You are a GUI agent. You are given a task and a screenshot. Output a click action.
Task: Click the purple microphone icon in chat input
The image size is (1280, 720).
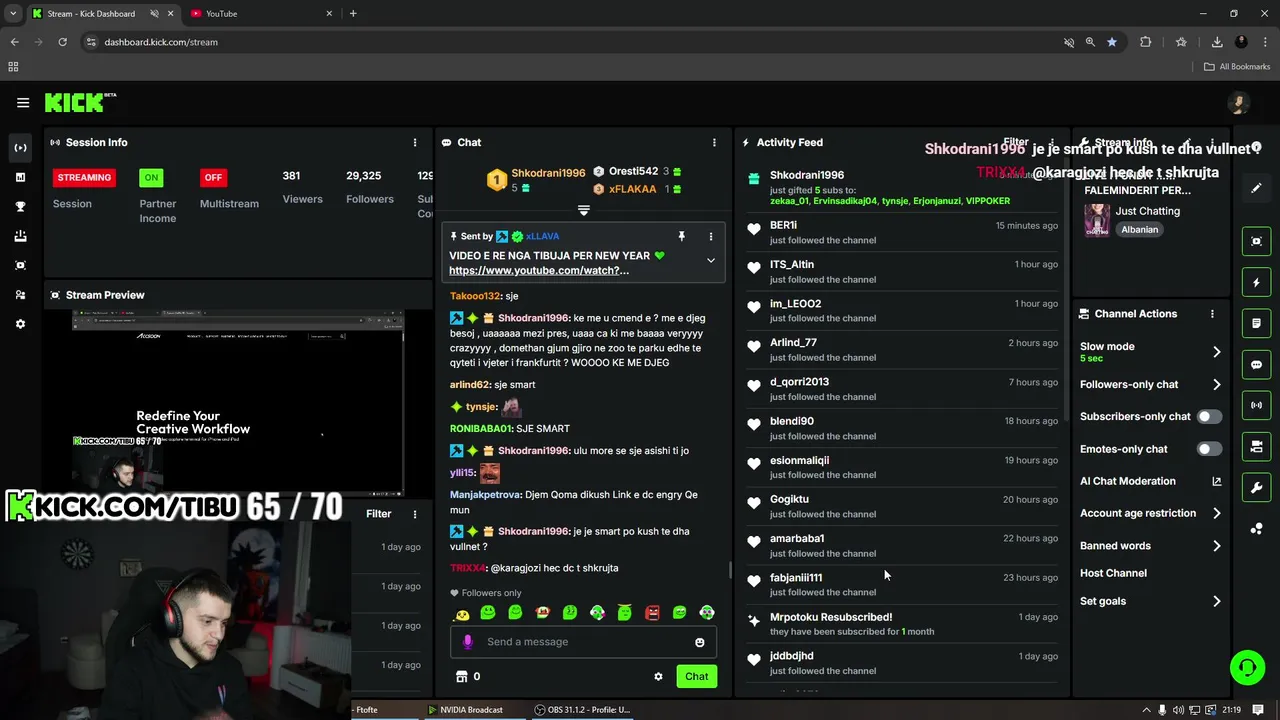coord(467,642)
